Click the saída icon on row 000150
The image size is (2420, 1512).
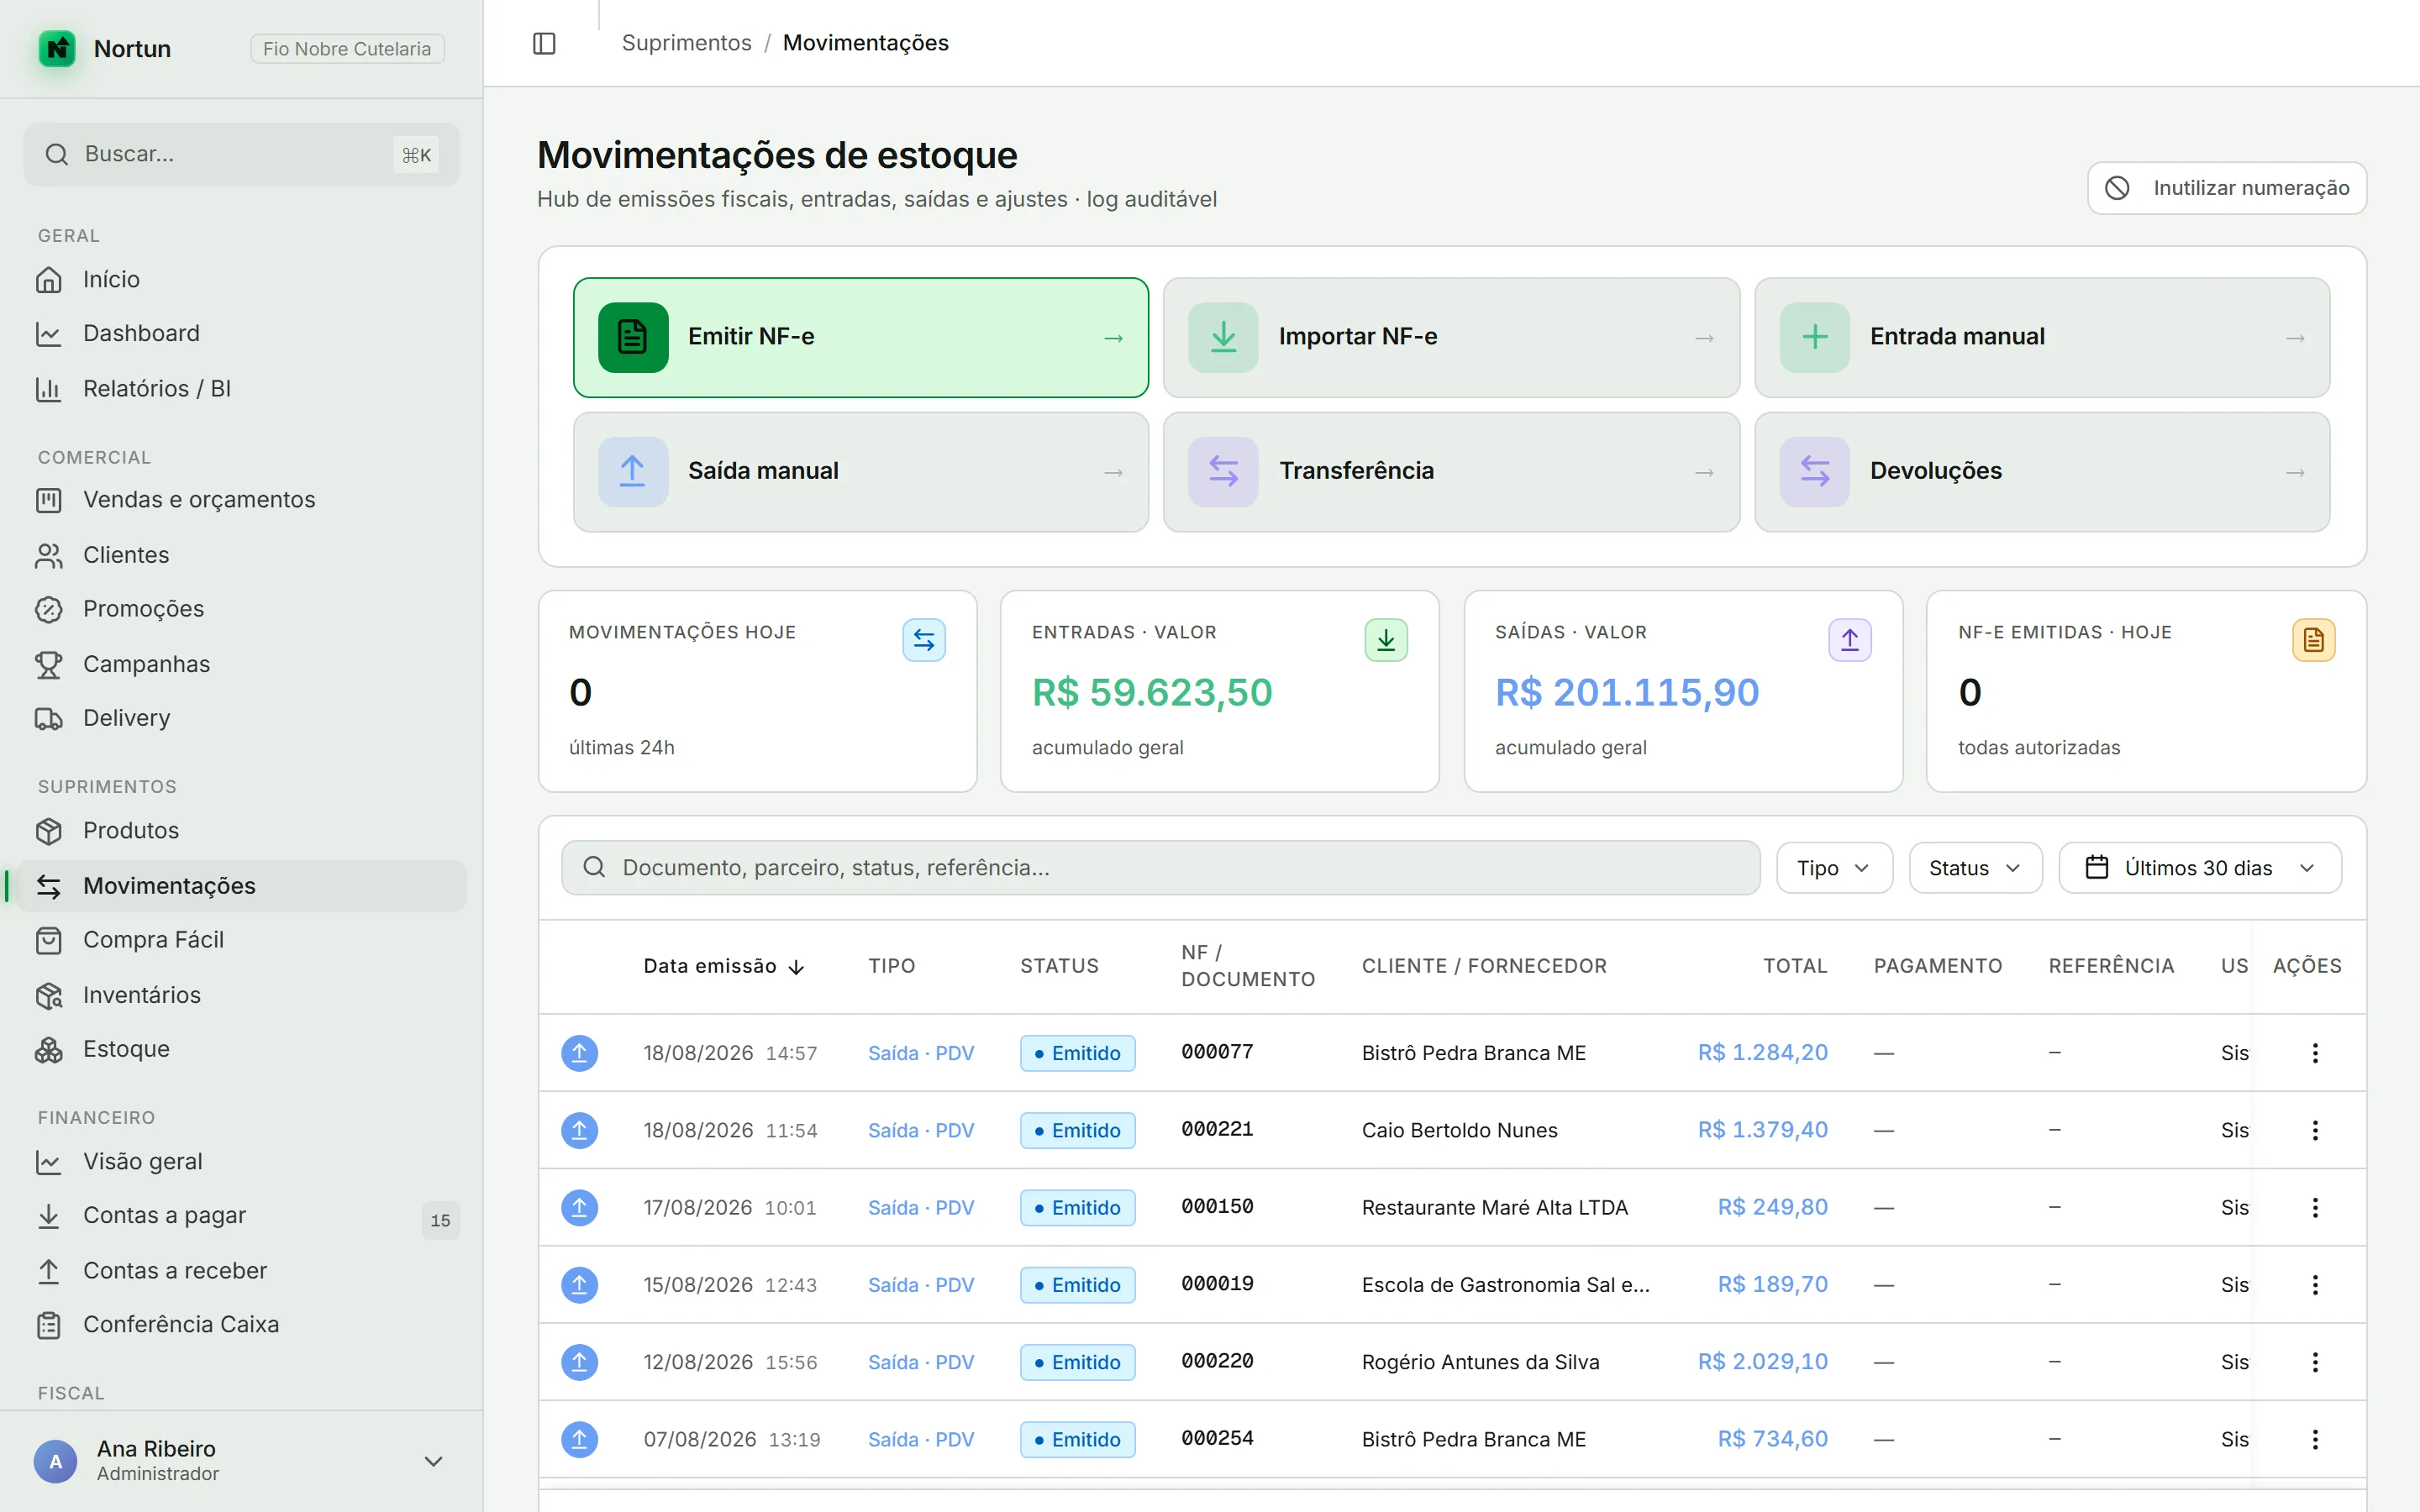click(579, 1207)
